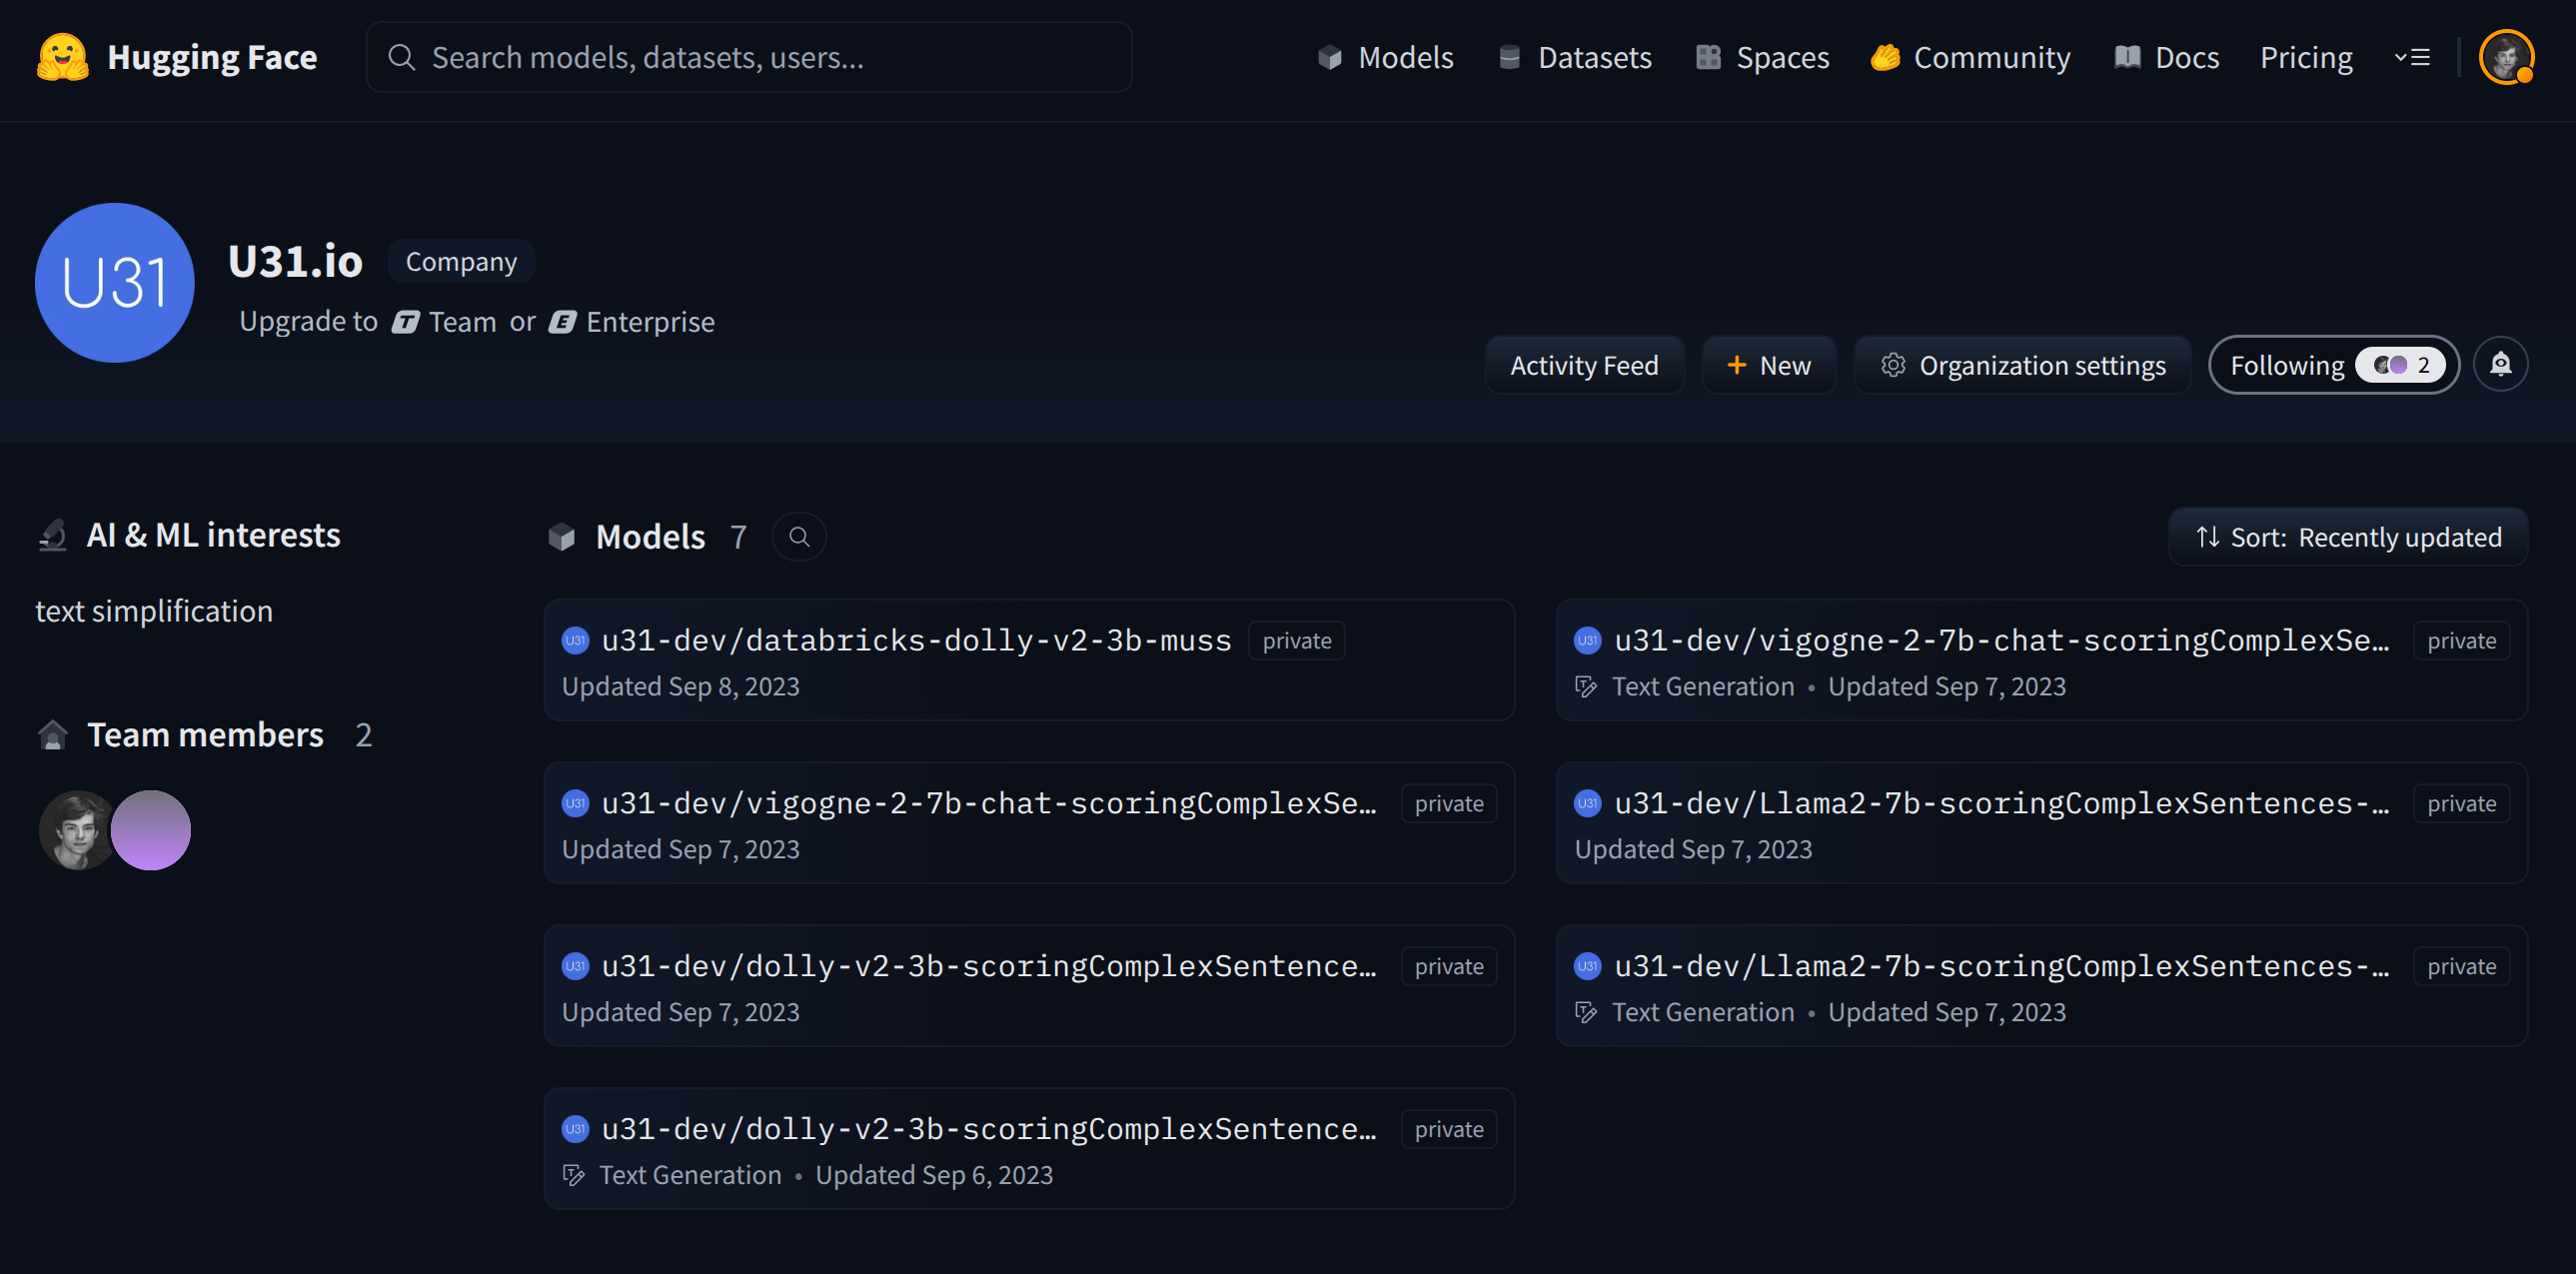Open the Sort: Recently updated dropdown
Screen dimensions: 2576x1274
[x=2347, y=537]
